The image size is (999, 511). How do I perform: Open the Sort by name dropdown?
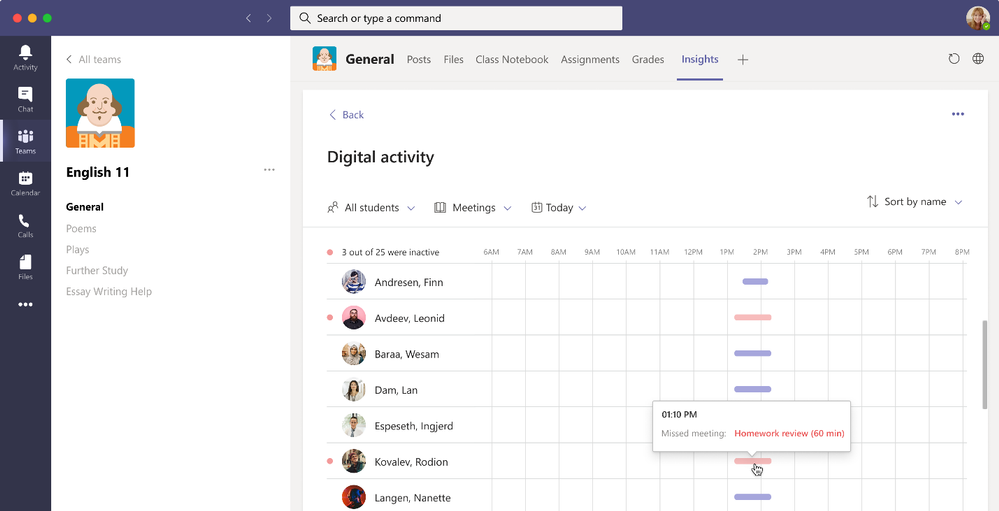tap(914, 202)
